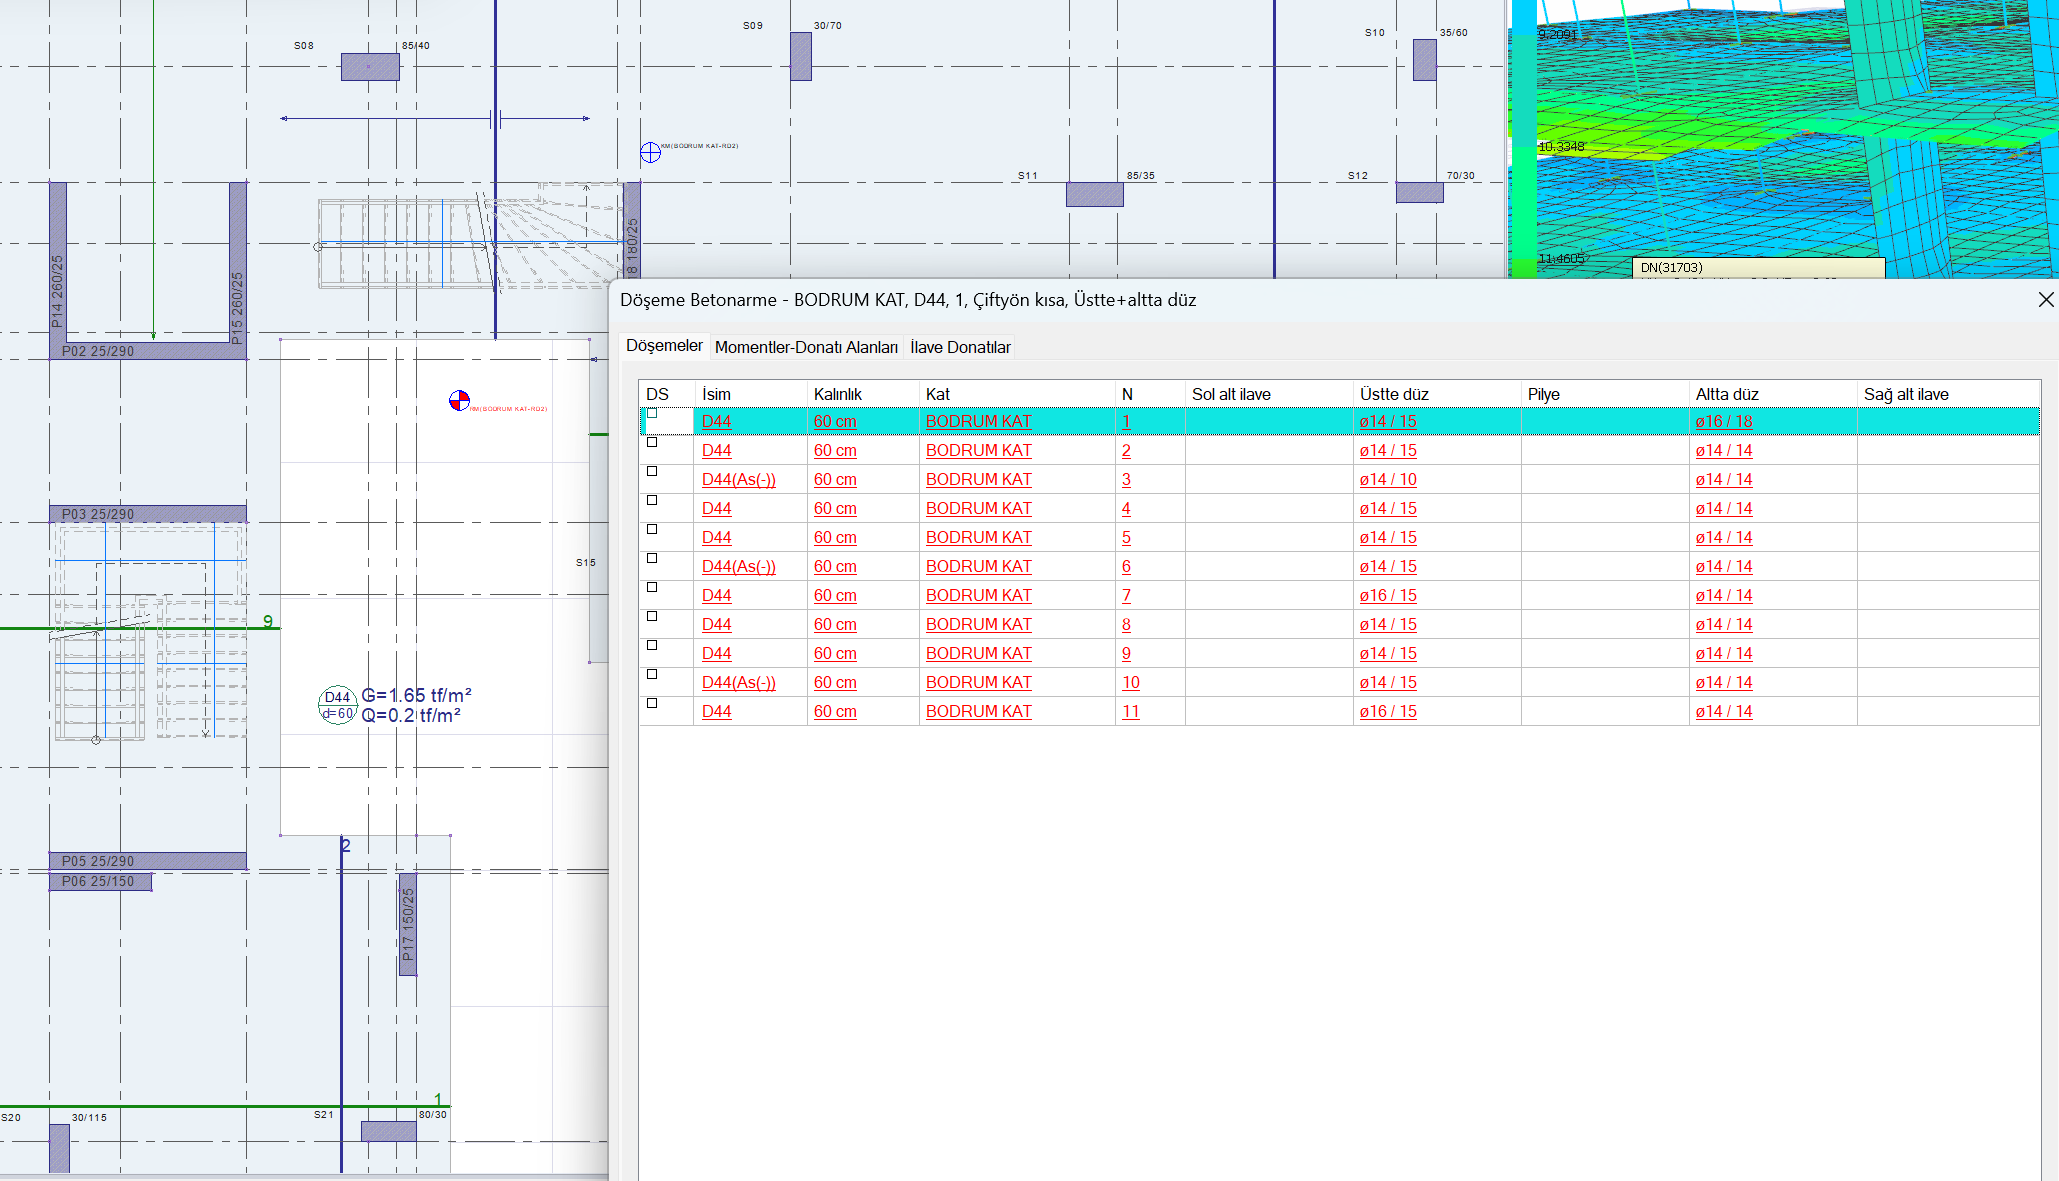
Task: Click the Pilye column header
Action: [x=1605, y=394]
